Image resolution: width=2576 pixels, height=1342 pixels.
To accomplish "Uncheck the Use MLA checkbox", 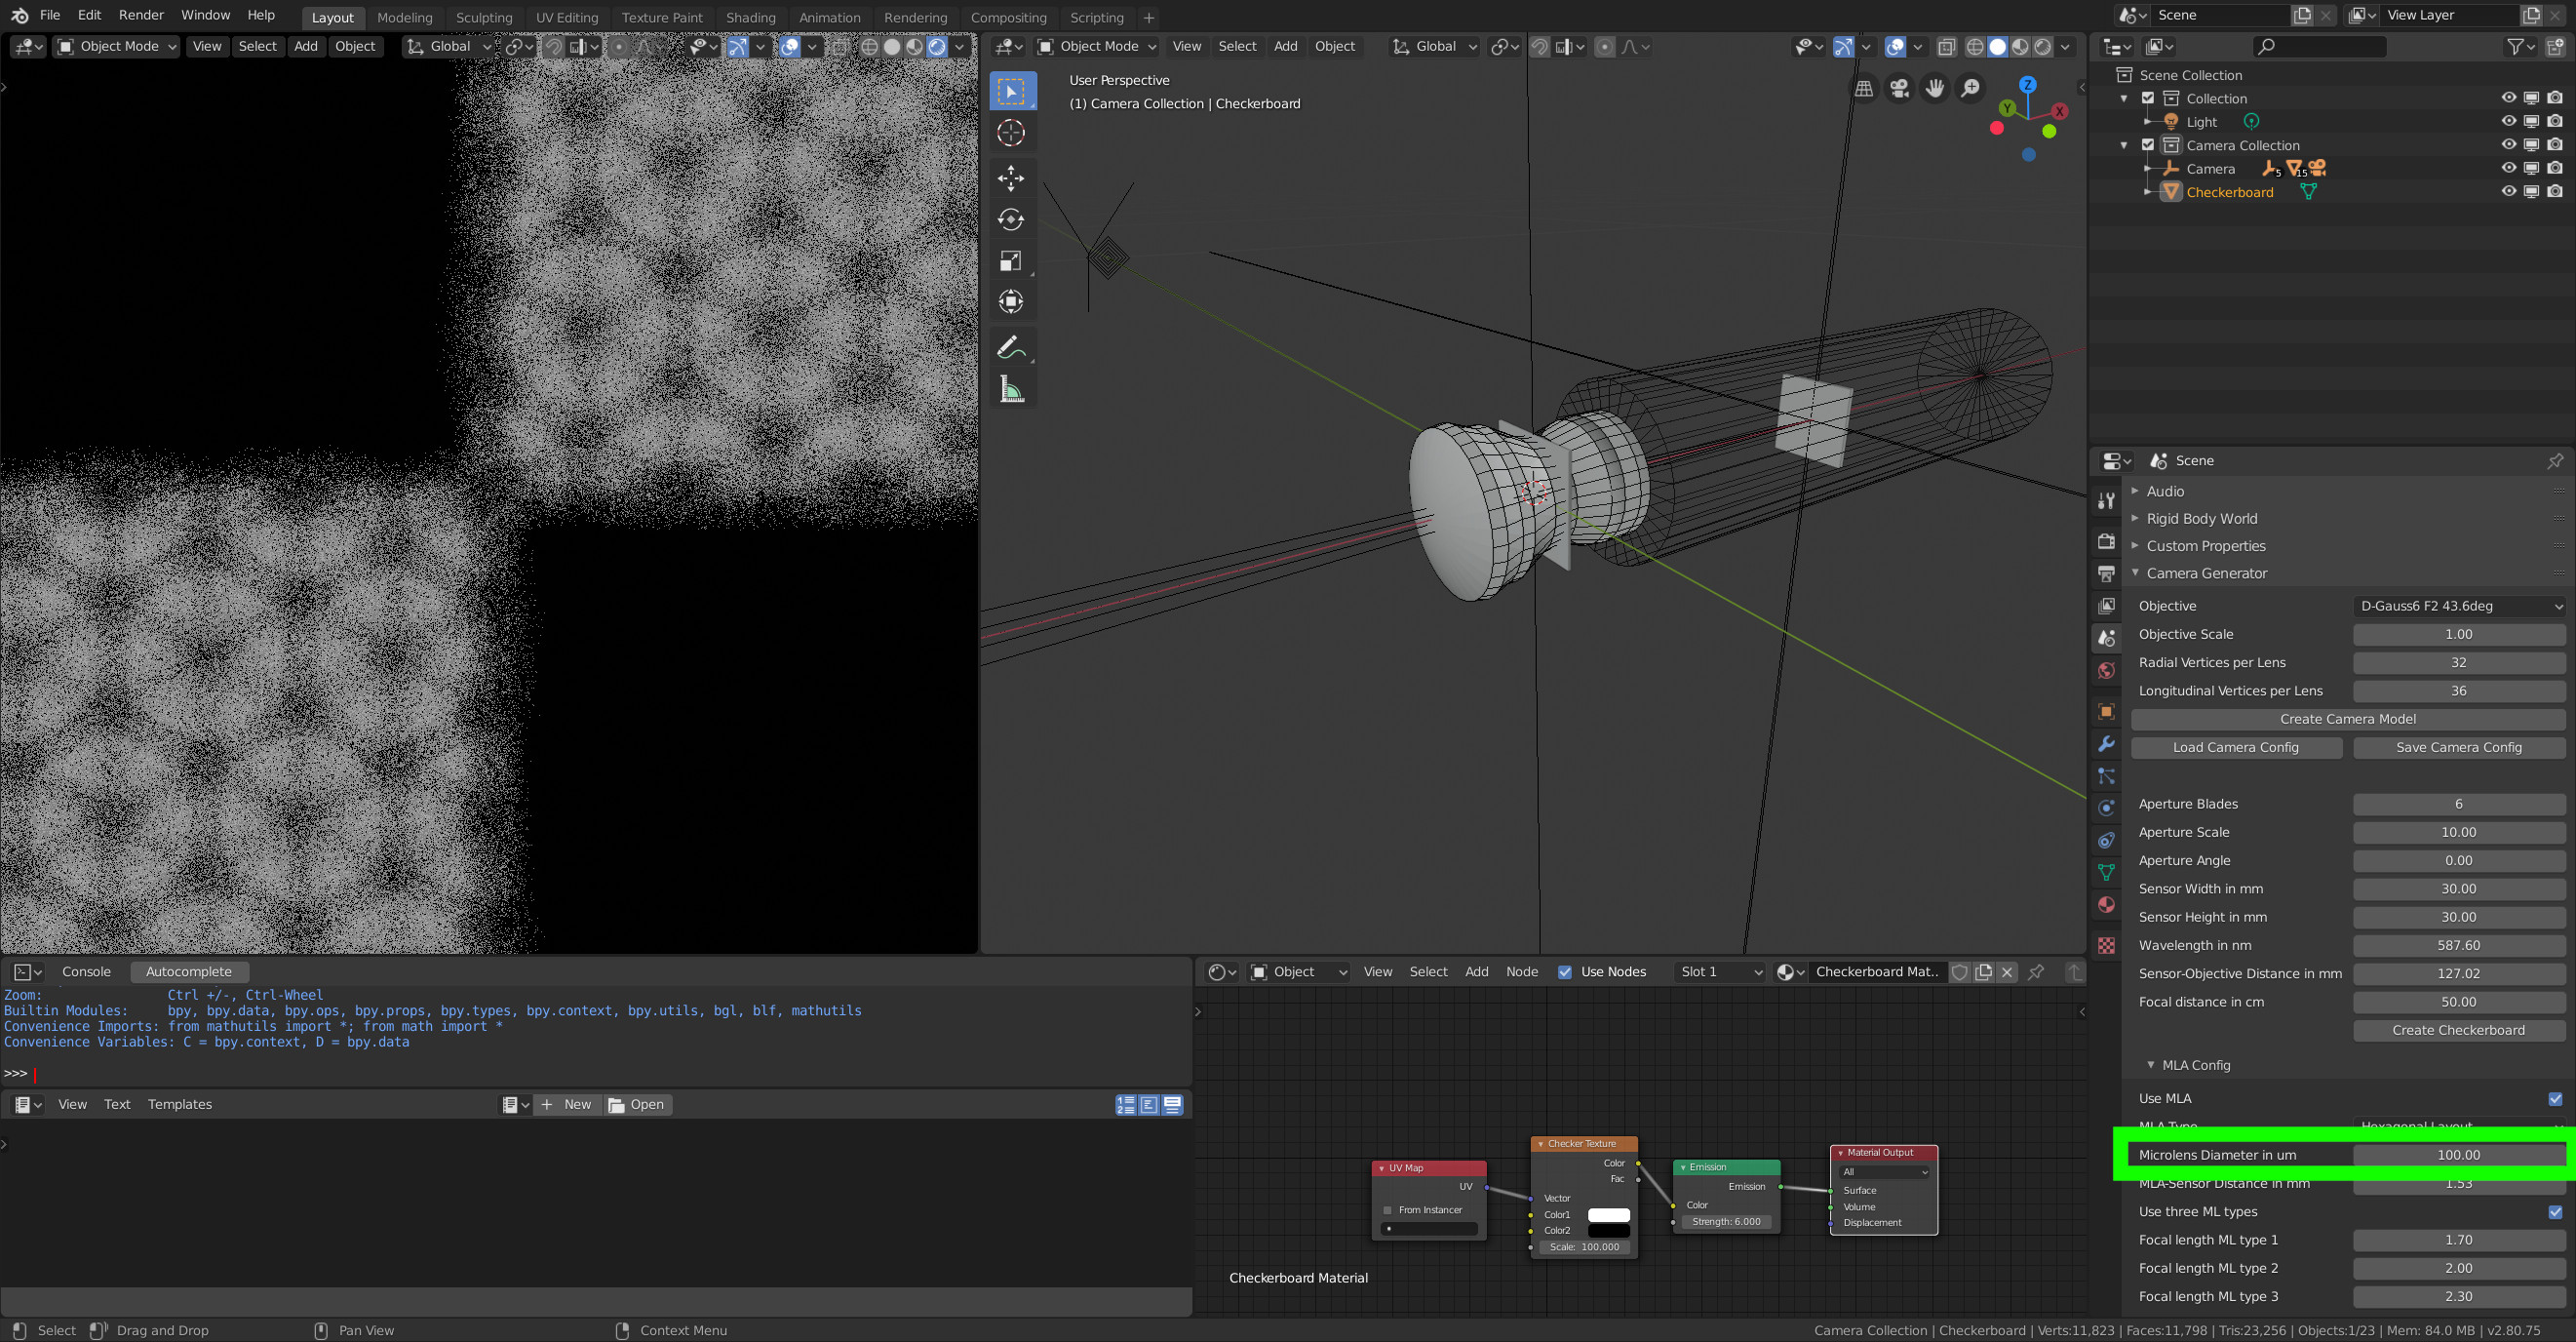I will coord(2554,1099).
